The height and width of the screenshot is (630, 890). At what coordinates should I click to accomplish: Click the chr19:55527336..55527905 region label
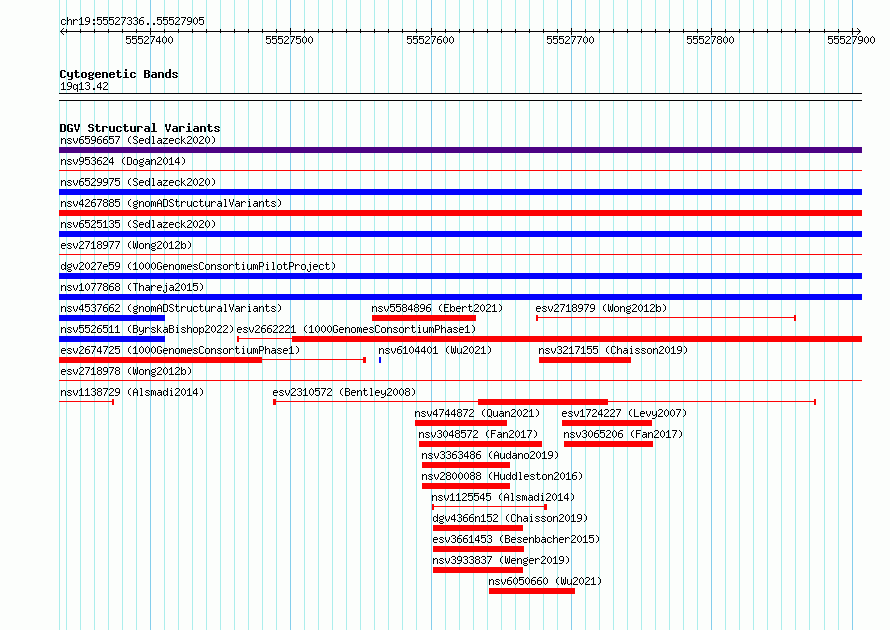(x=132, y=21)
